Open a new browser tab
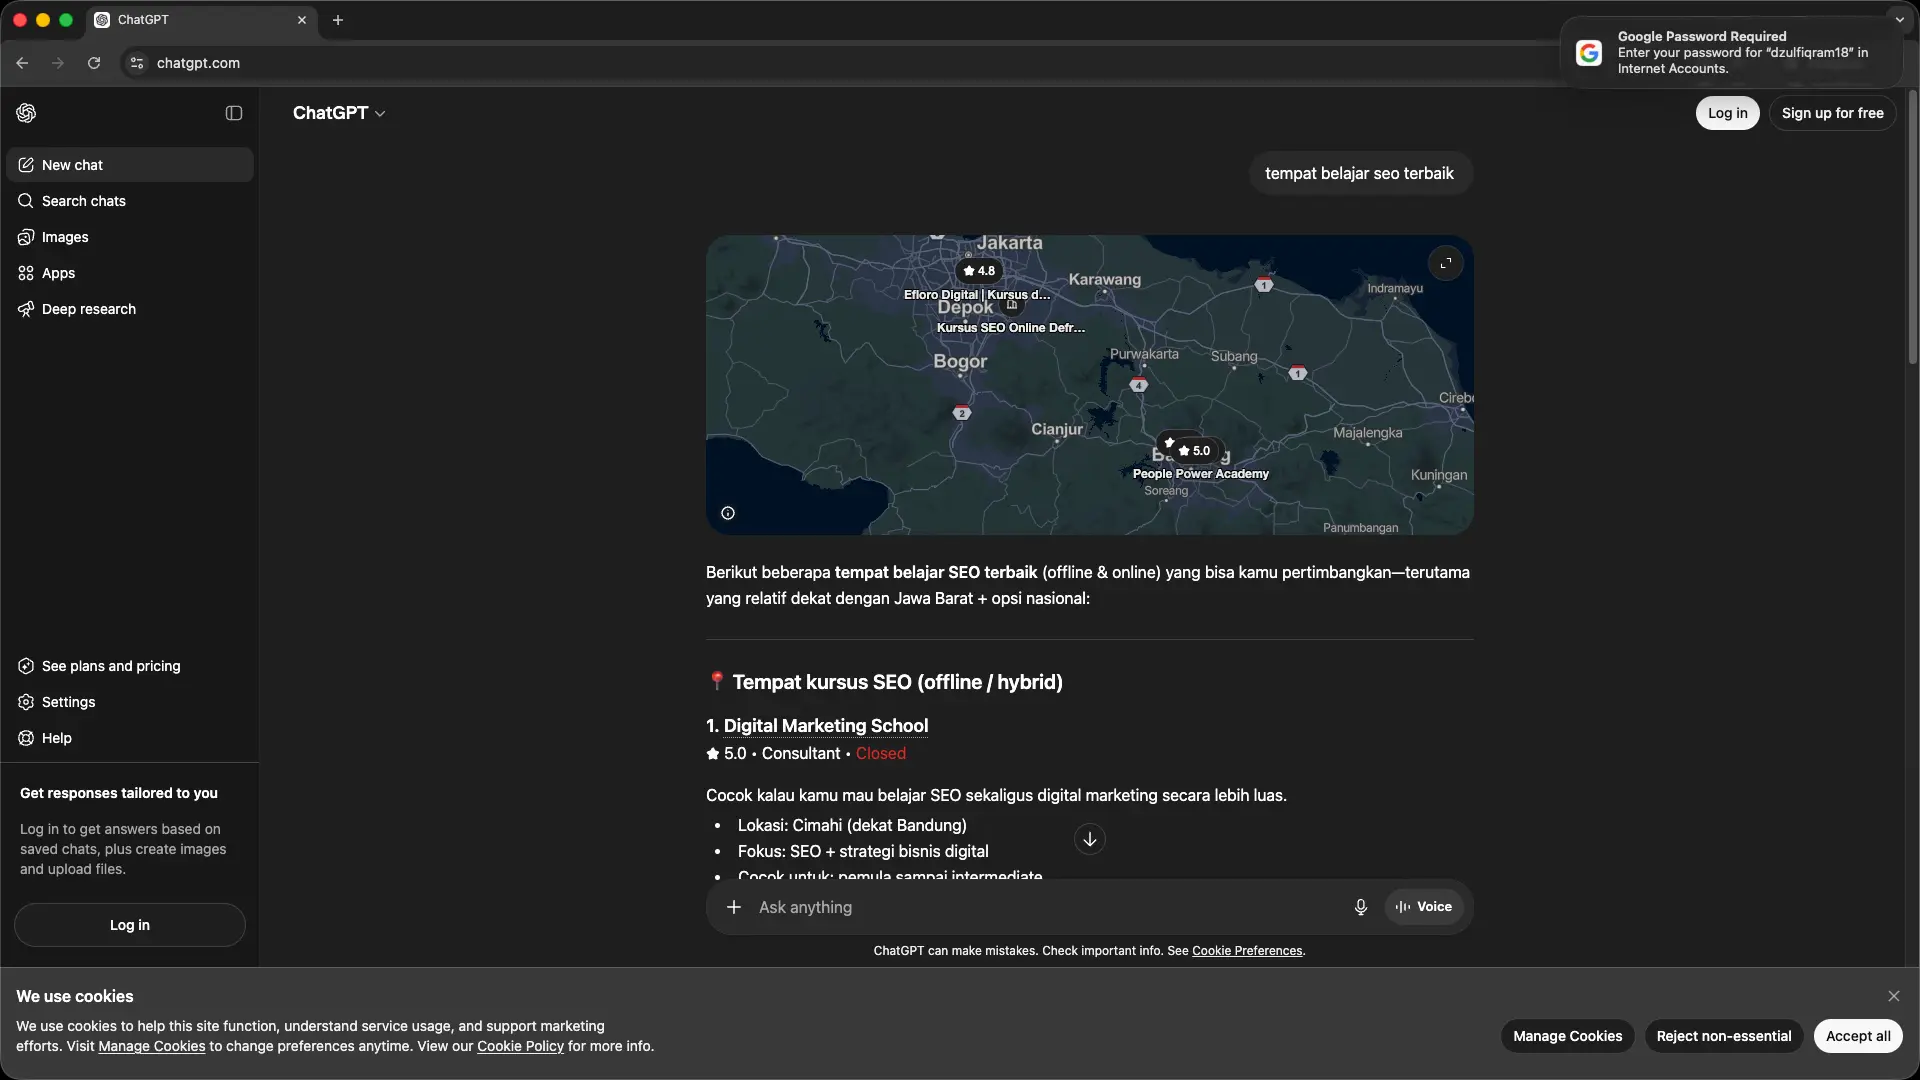The height and width of the screenshot is (1080, 1920). [338, 20]
